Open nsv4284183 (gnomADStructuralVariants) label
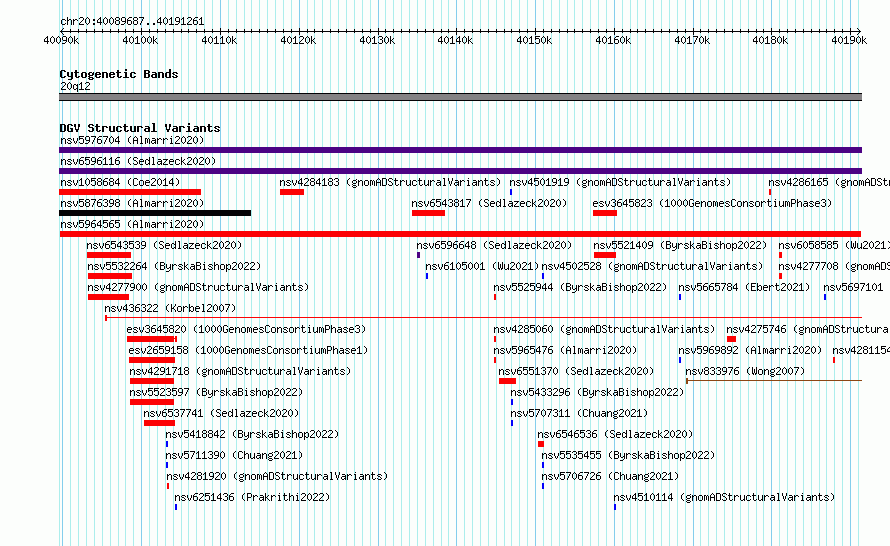 [x=391, y=182]
